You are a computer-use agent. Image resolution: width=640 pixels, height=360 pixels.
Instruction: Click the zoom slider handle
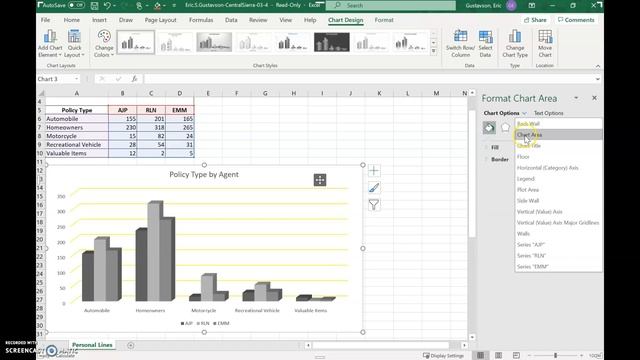pos(555,356)
